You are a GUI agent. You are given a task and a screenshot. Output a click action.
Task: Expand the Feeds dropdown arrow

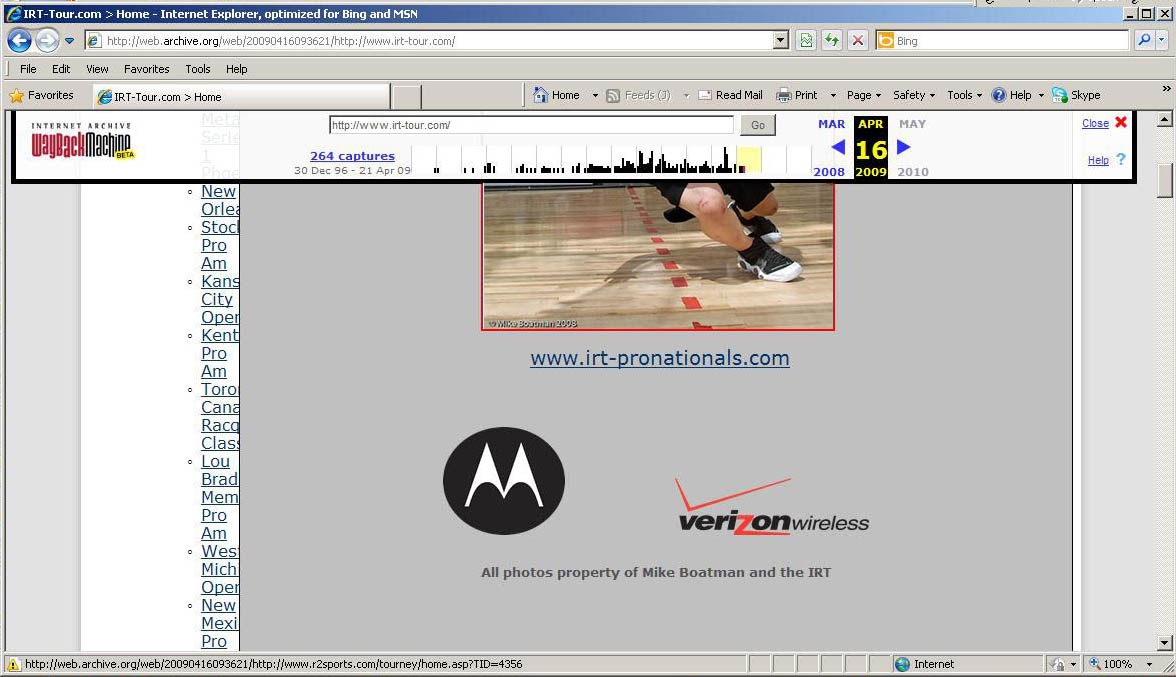686,95
